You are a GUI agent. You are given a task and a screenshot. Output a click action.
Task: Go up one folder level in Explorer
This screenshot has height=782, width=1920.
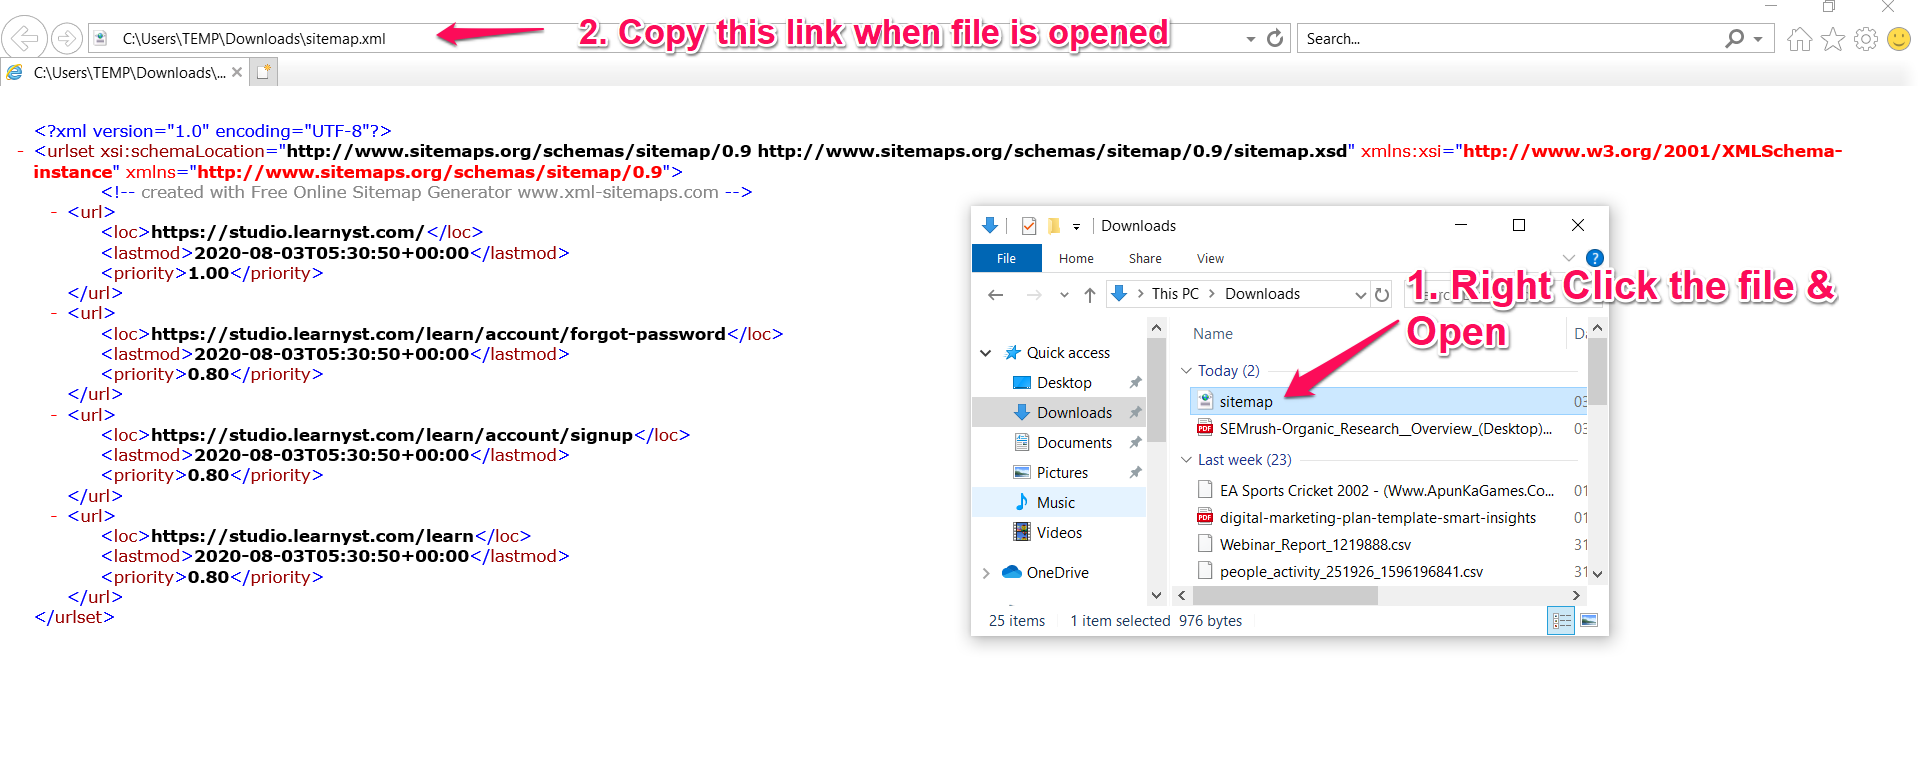[x=1090, y=294]
